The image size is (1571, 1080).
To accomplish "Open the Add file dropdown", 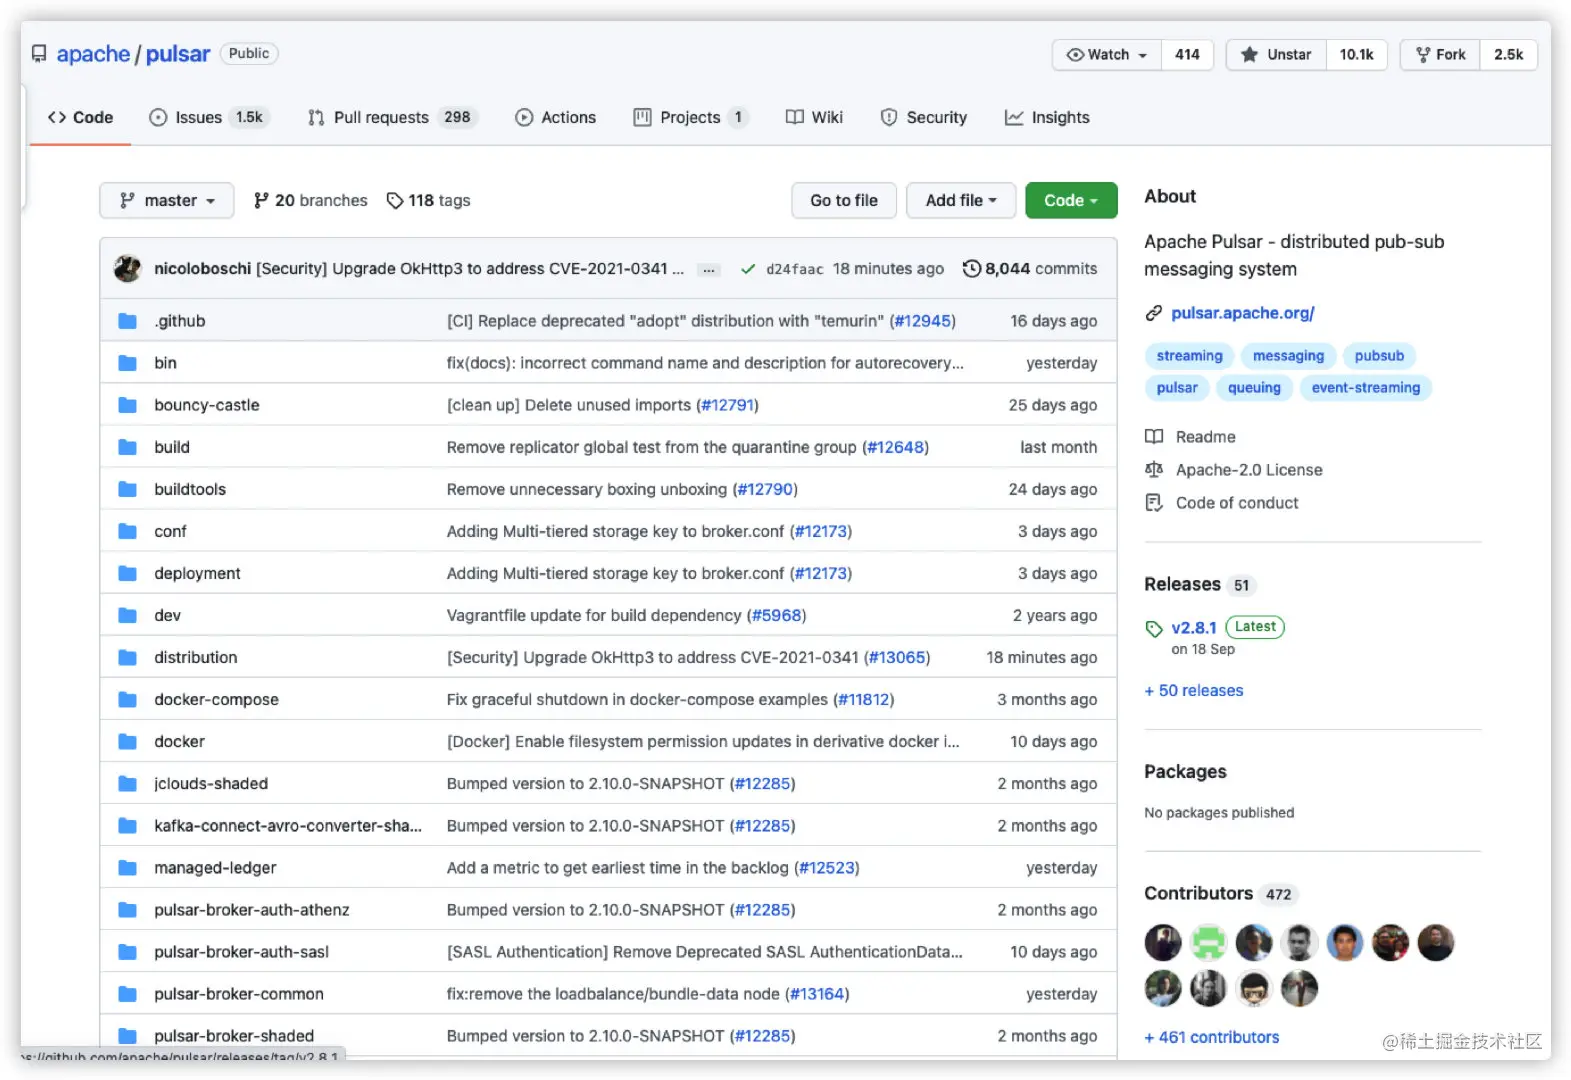I will (x=961, y=201).
